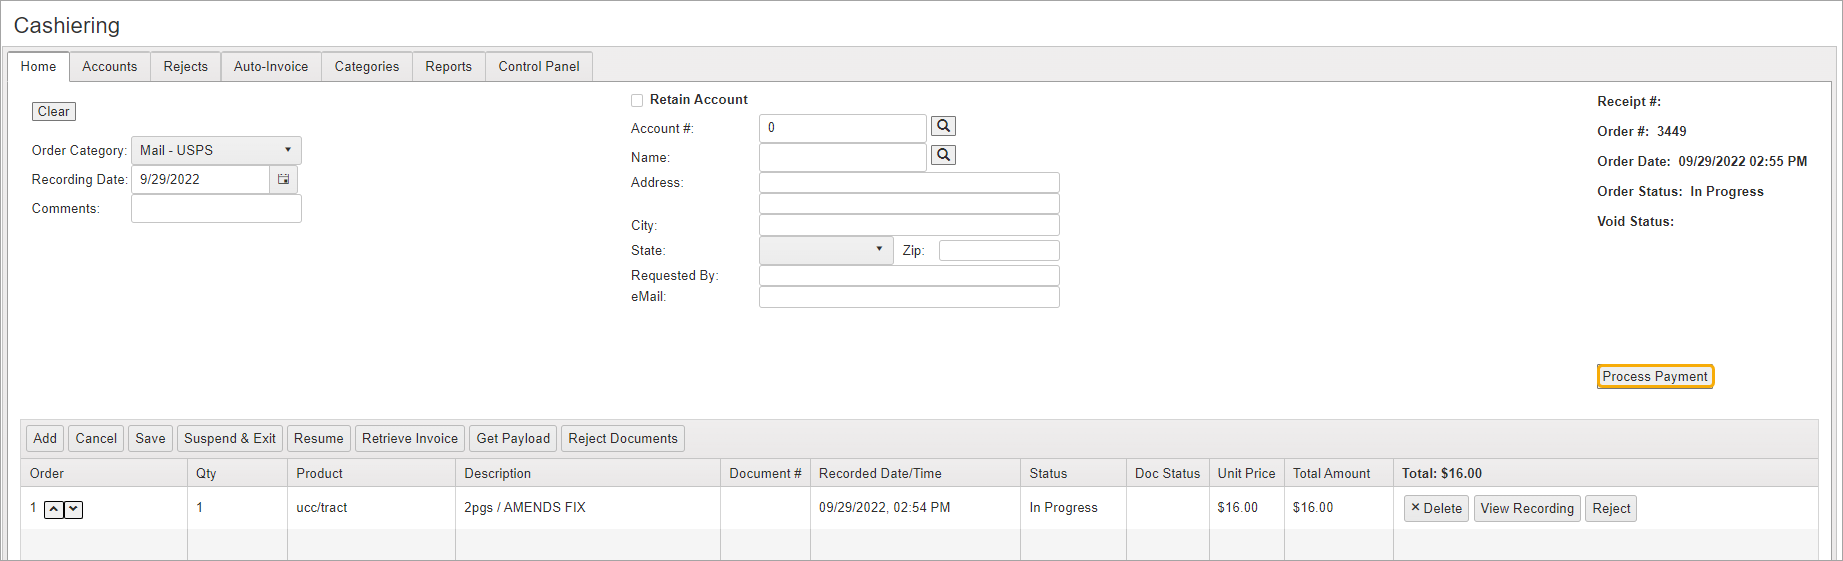Click the Get Payload button
This screenshot has height=561, width=1843.
pos(513,438)
